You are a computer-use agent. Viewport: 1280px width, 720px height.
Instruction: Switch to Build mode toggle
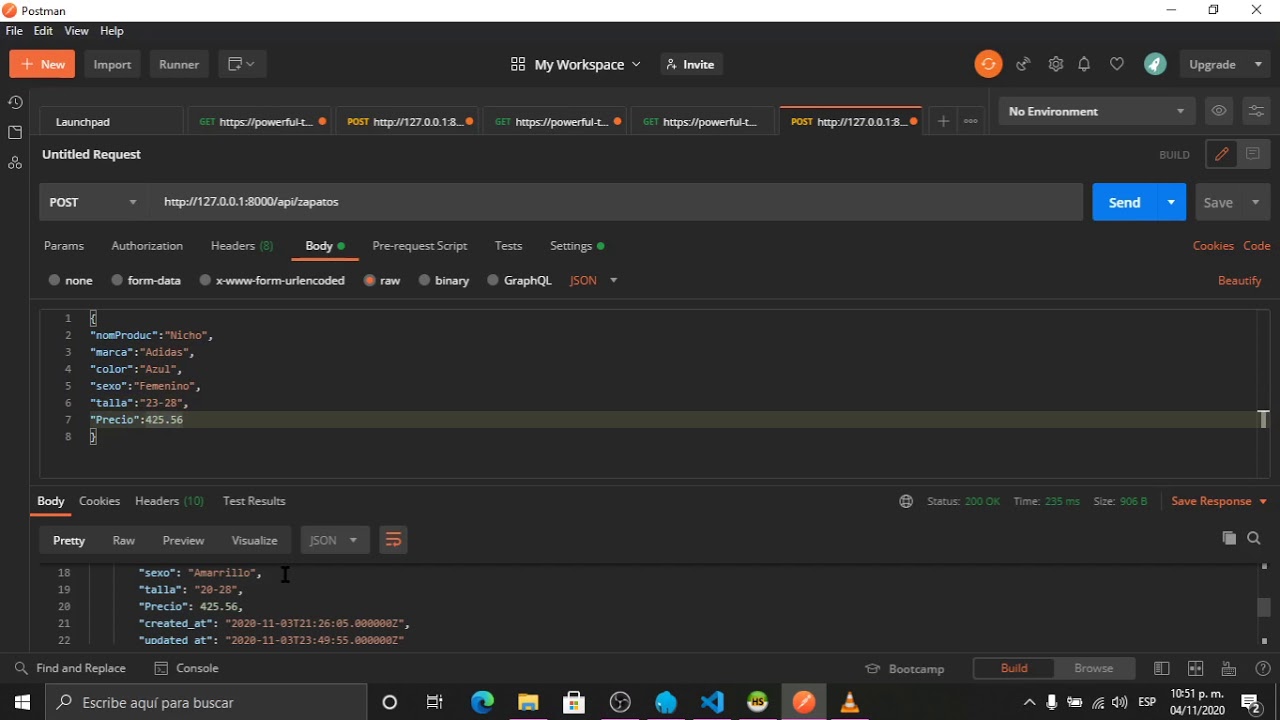(1014, 668)
